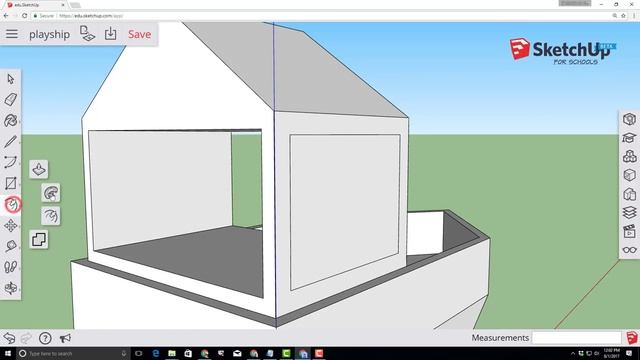Click the SketchUp for Schools logo
The height and width of the screenshot is (360, 640).
pyautogui.click(x=563, y=51)
